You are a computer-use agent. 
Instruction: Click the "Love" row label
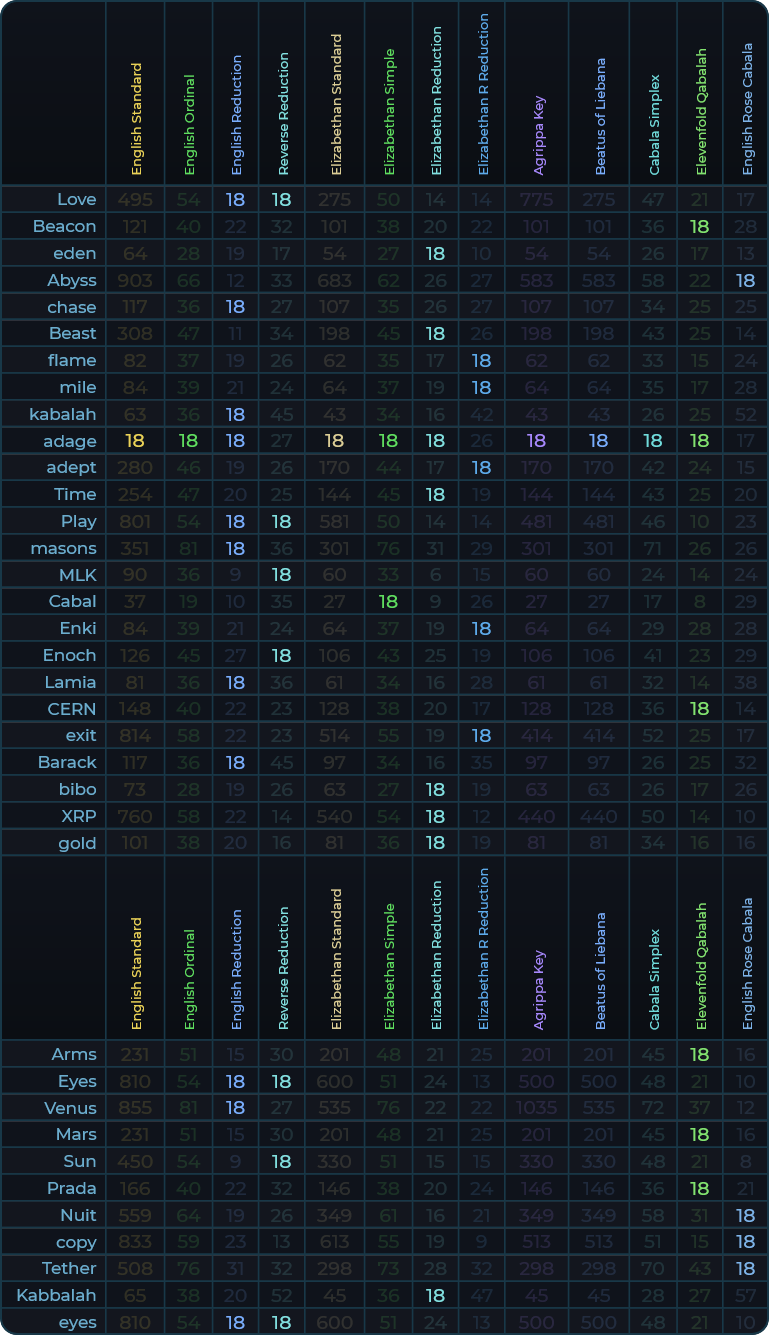click(76, 199)
